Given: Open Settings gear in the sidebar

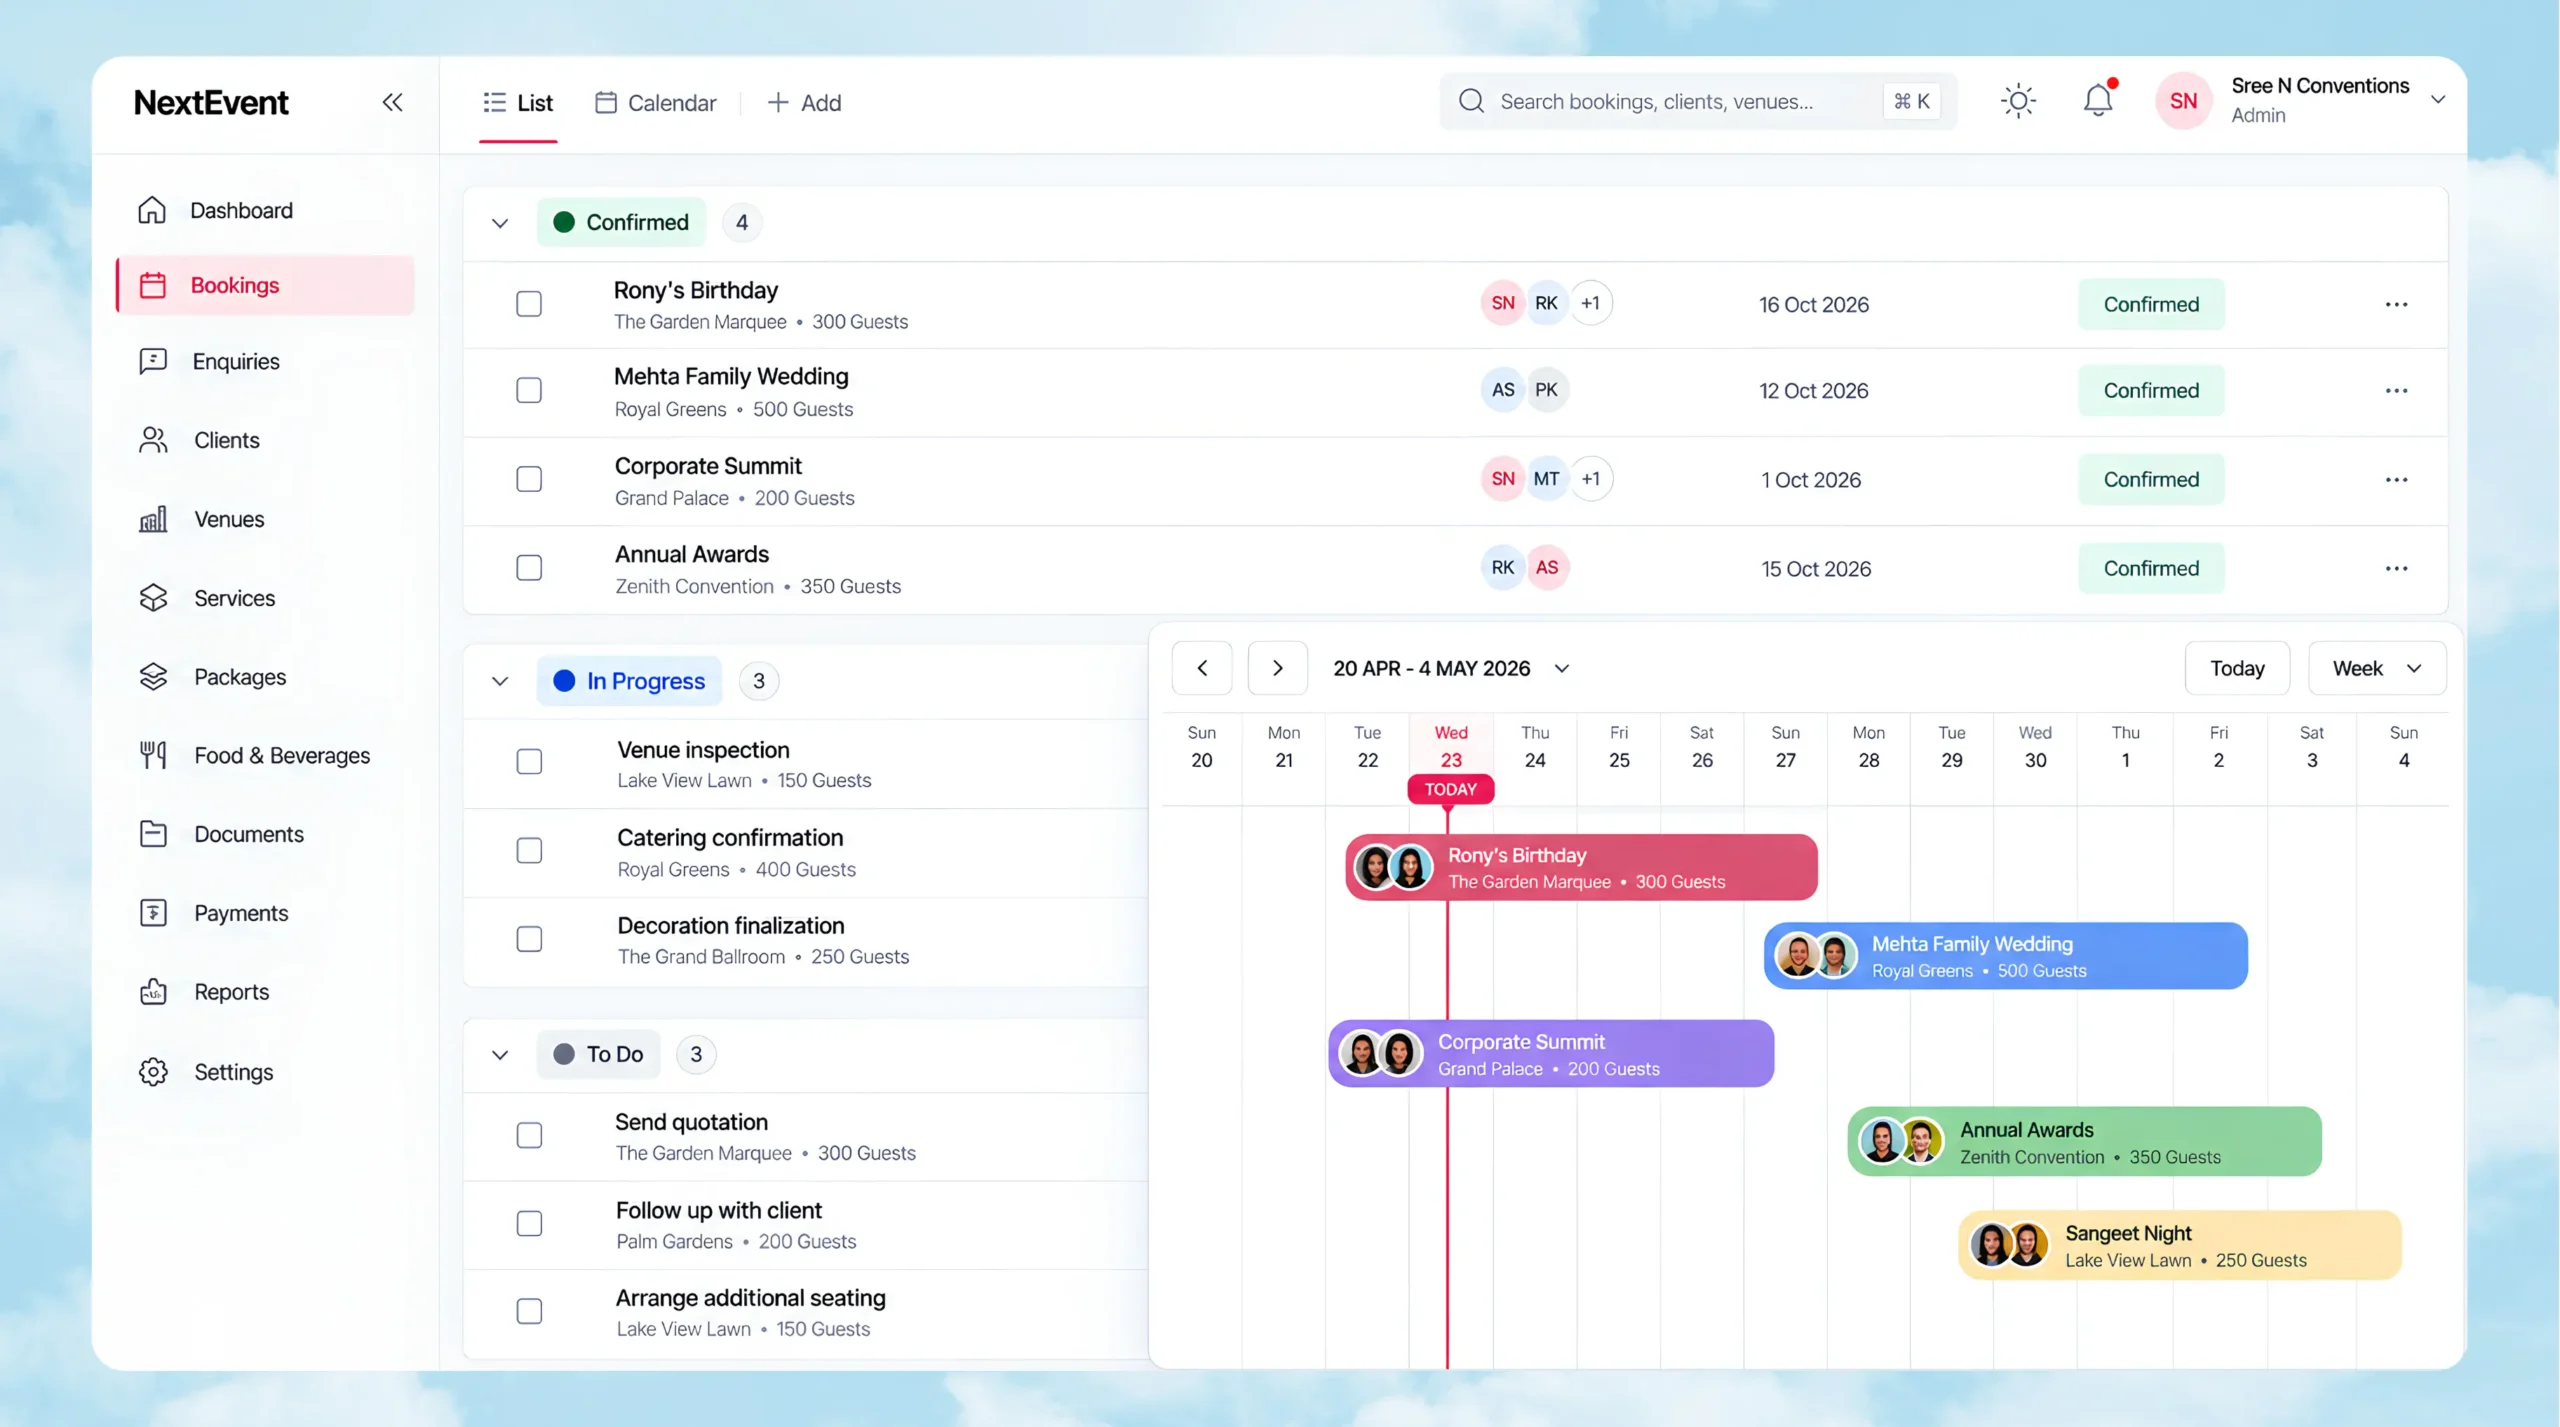Looking at the screenshot, I should [x=153, y=1072].
